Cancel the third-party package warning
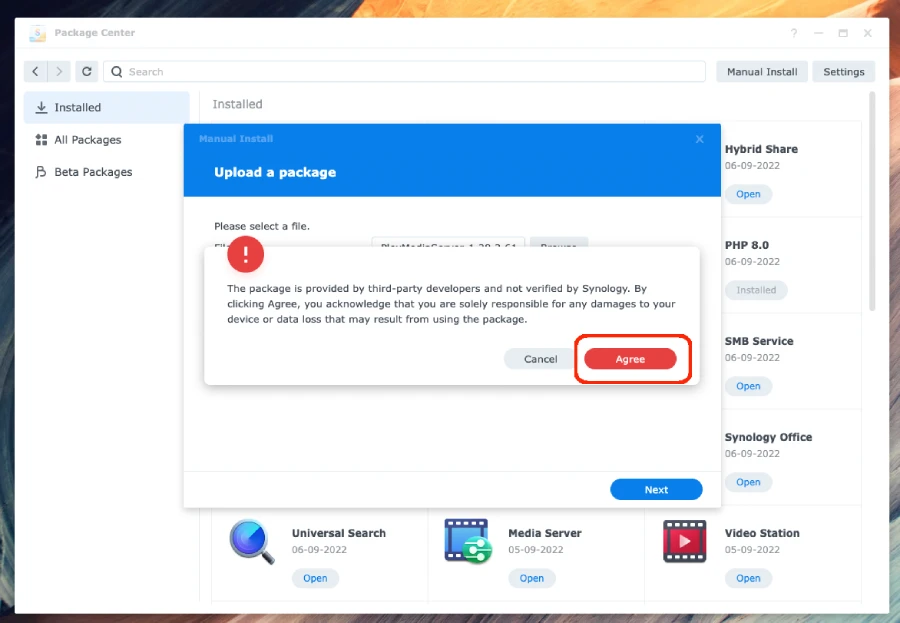Image resolution: width=900 pixels, height=623 pixels. pos(540,359)
